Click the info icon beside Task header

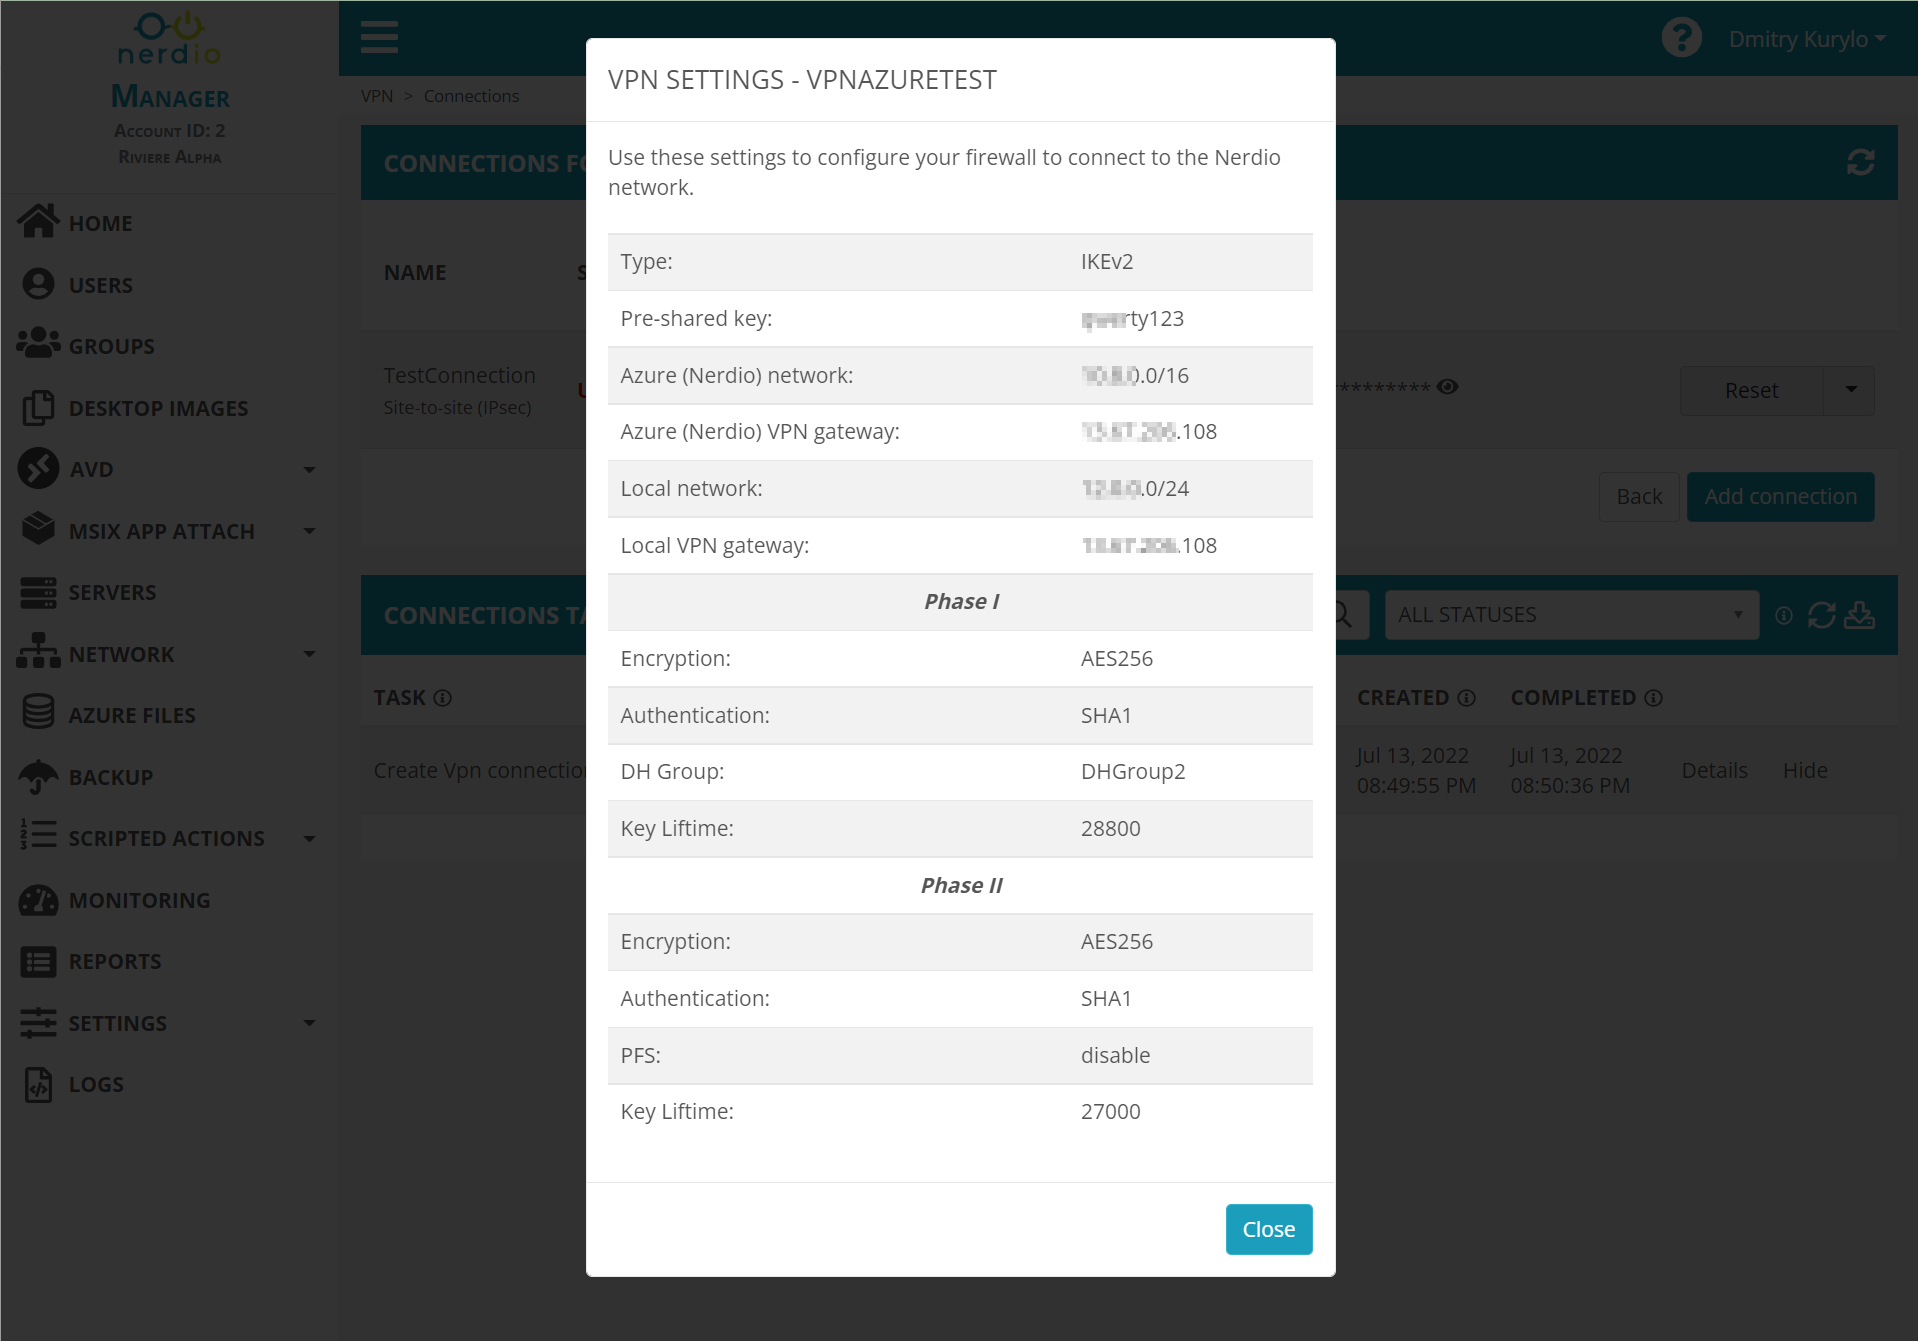coord(443,698)
